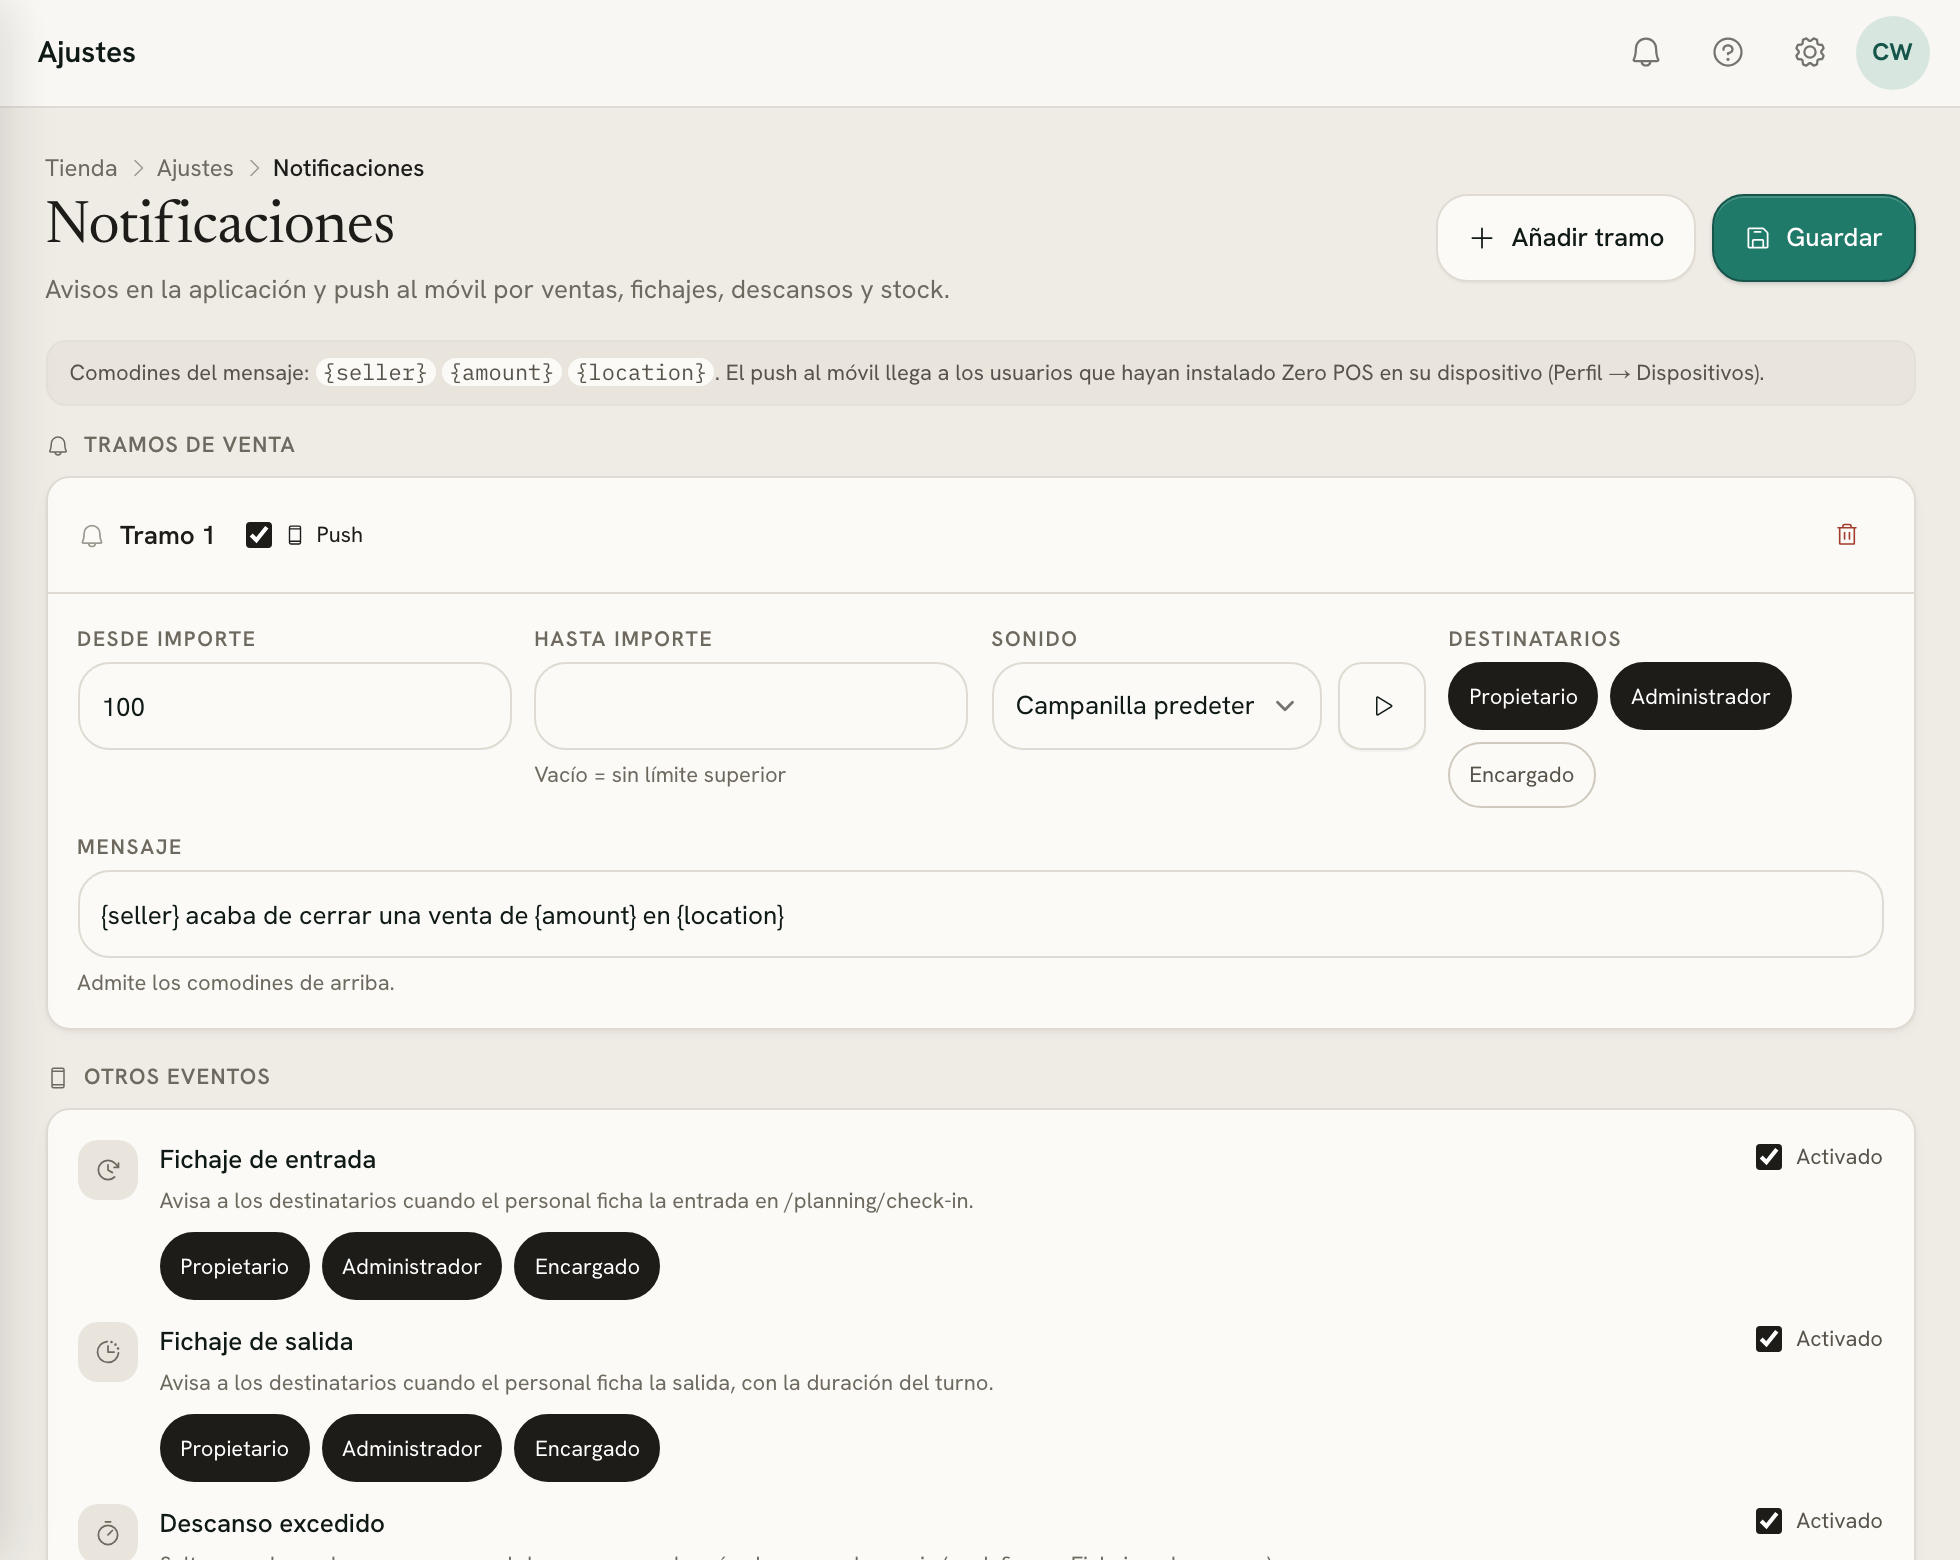Open the notifications bell in header
The height and width of the screenshot is (1560, 1960).
tap(1645, 52)
